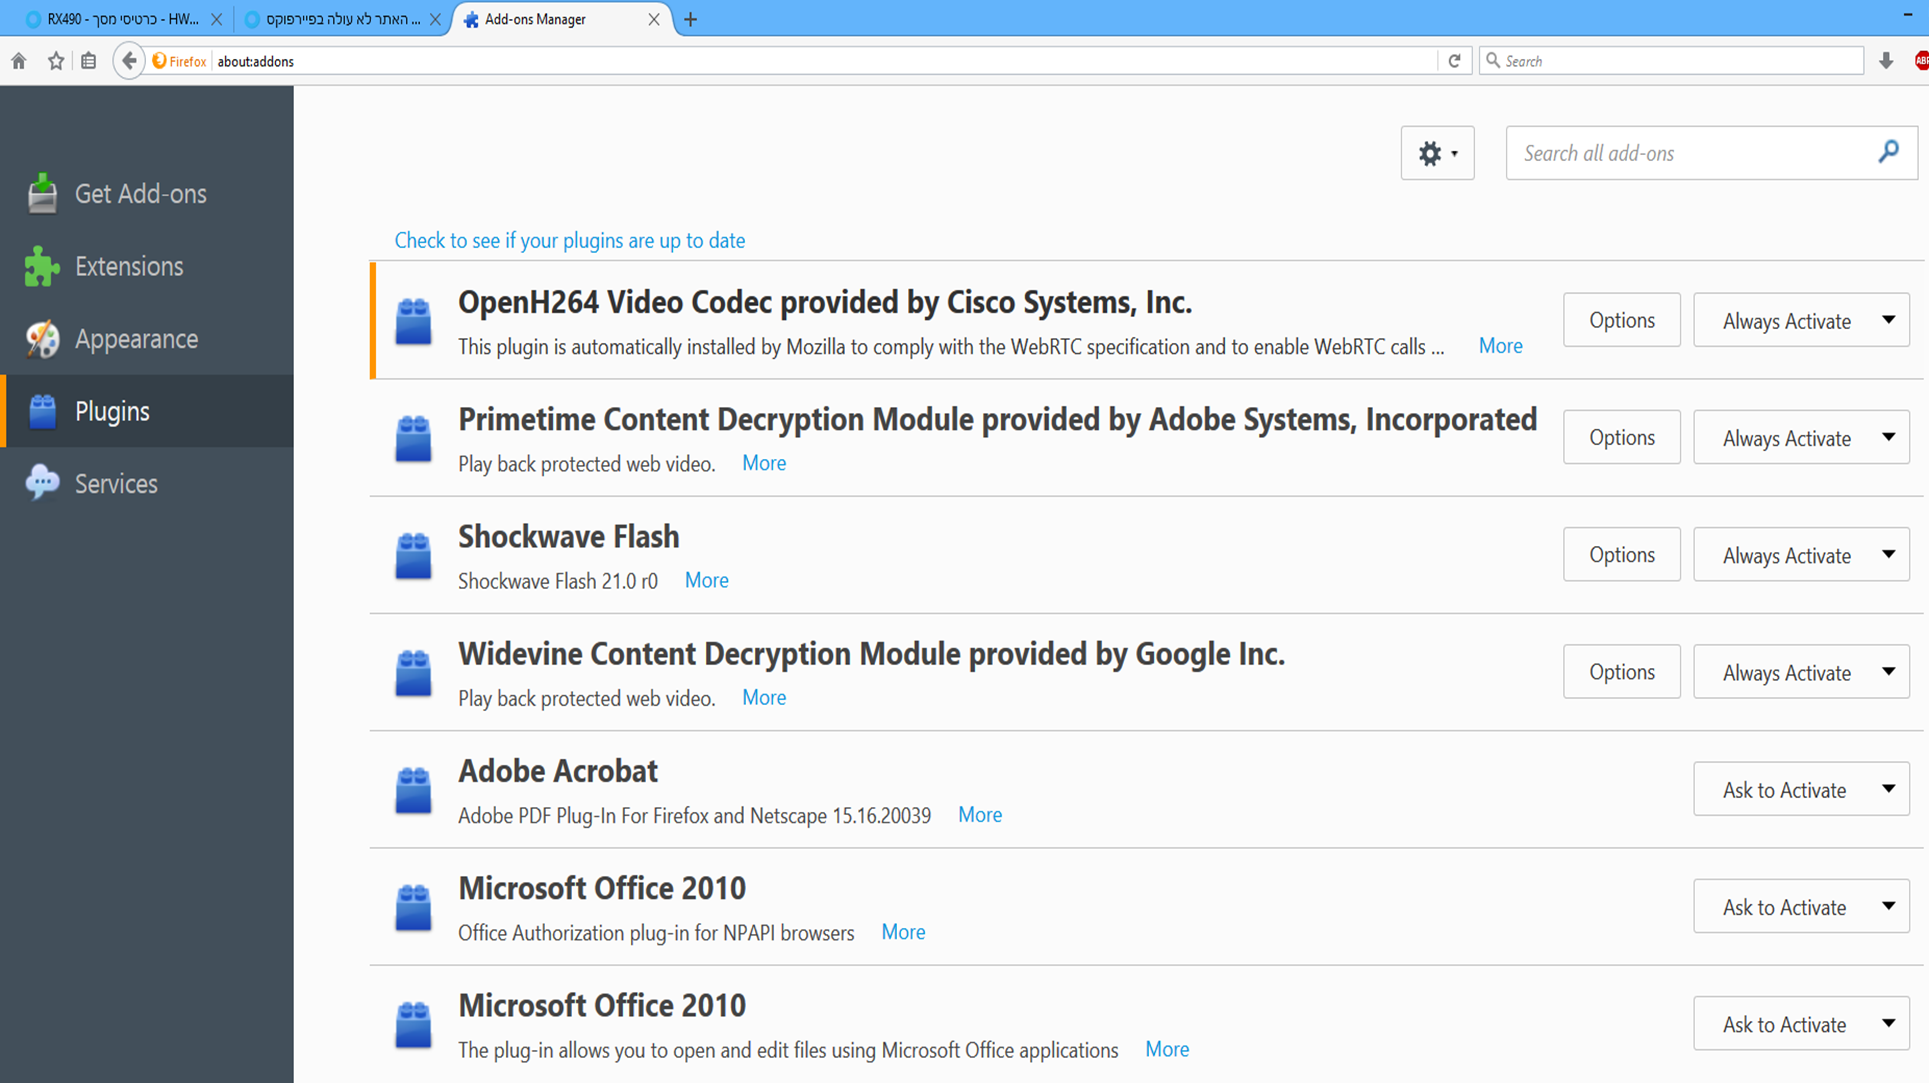This screenshot has height=1083, width=1929.
Task: Open the bookmarks list icon
Action: tap(89, 61)
